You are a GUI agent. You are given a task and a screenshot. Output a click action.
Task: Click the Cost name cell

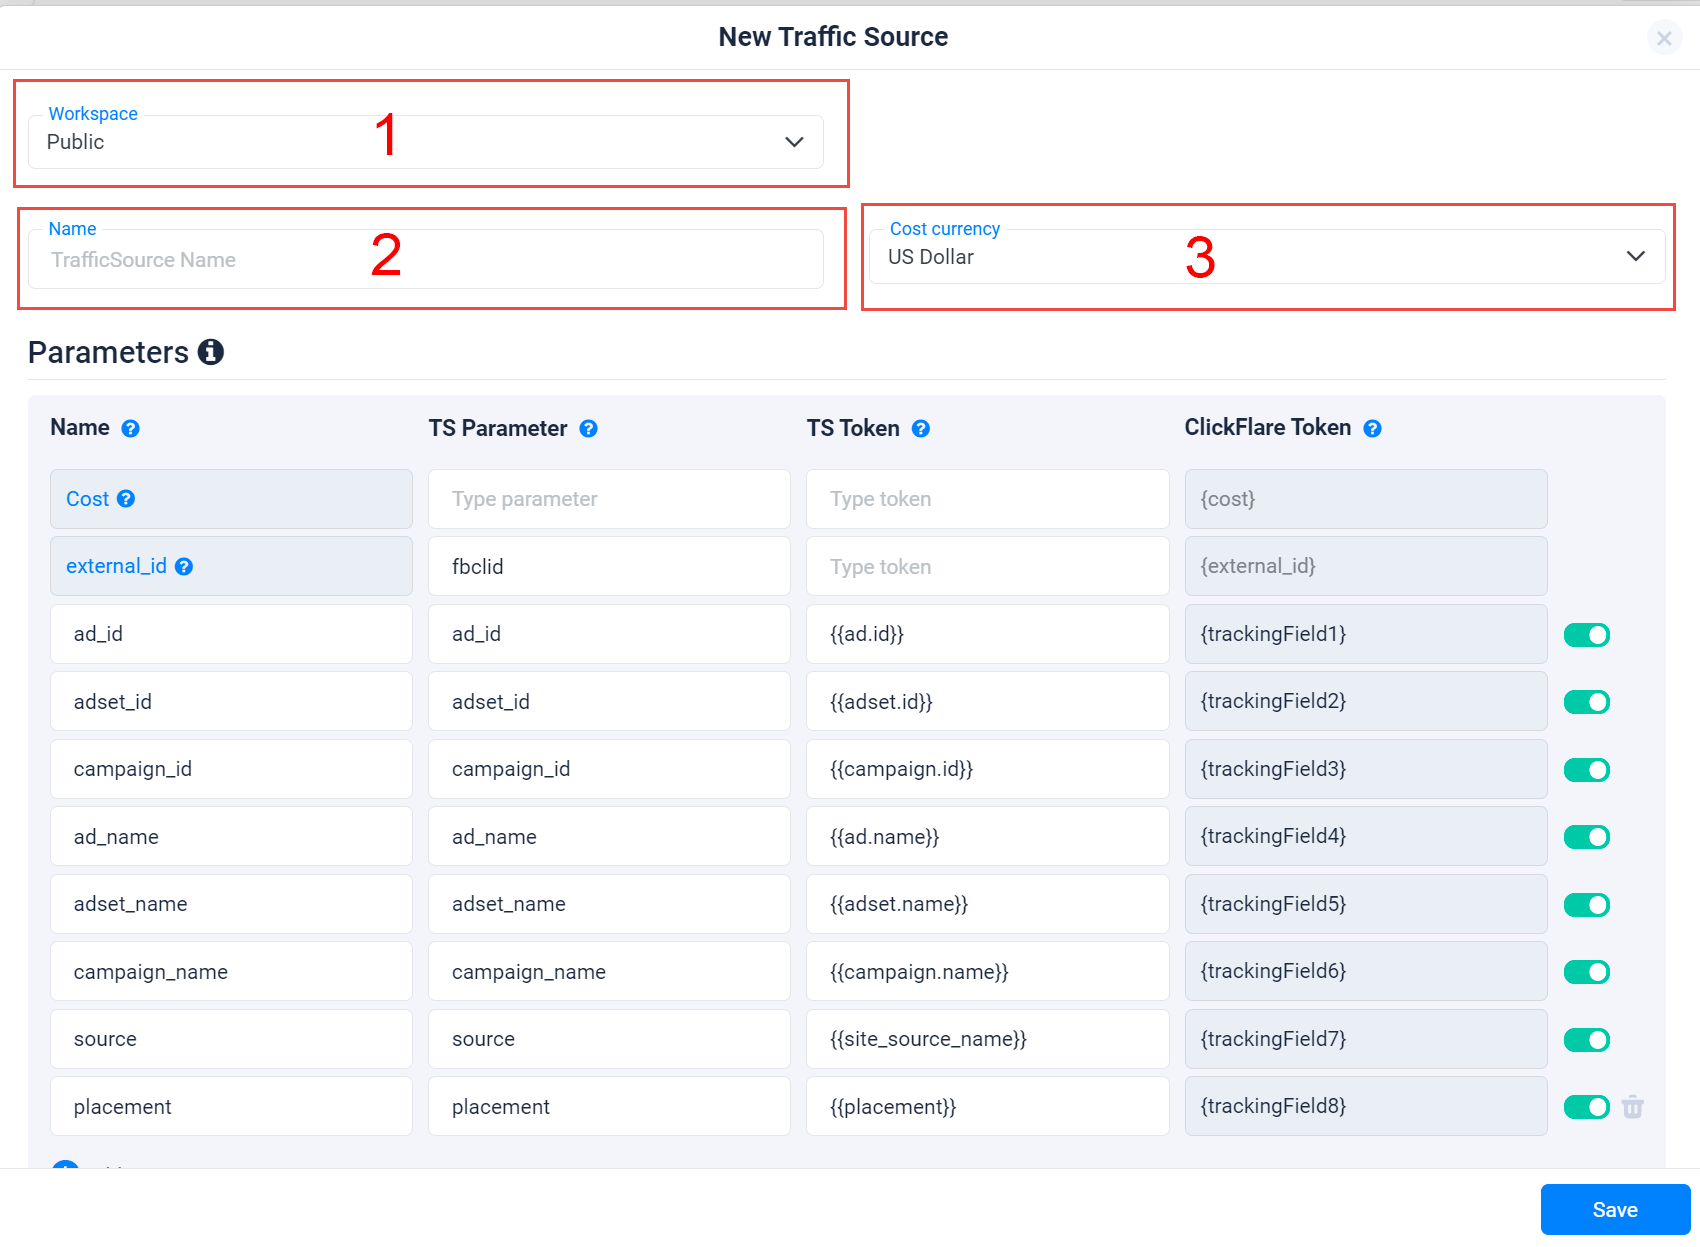[231, 499]
